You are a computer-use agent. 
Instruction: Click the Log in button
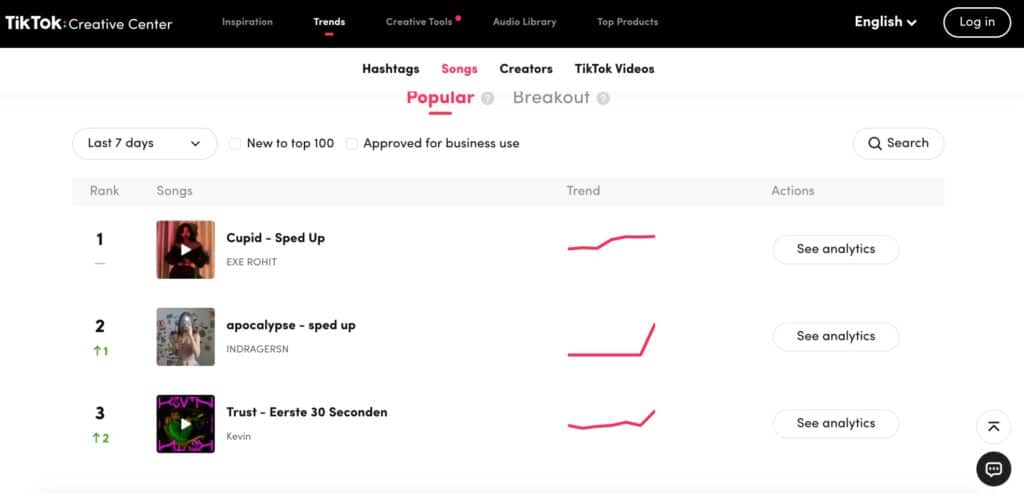coord(977,22)
